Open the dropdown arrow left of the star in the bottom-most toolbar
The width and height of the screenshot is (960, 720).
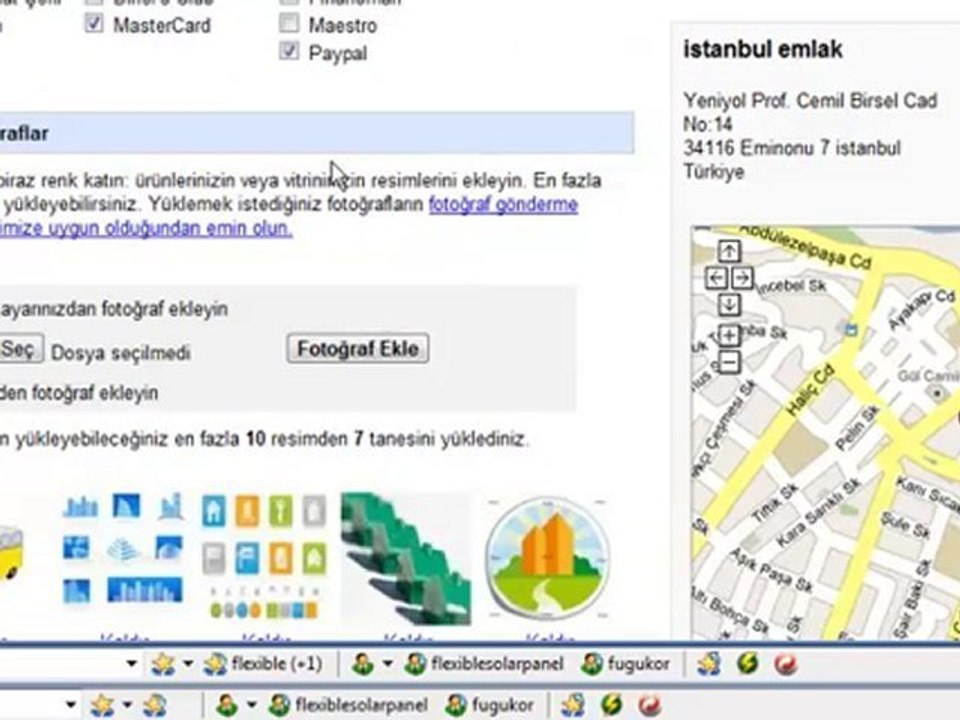70,705
